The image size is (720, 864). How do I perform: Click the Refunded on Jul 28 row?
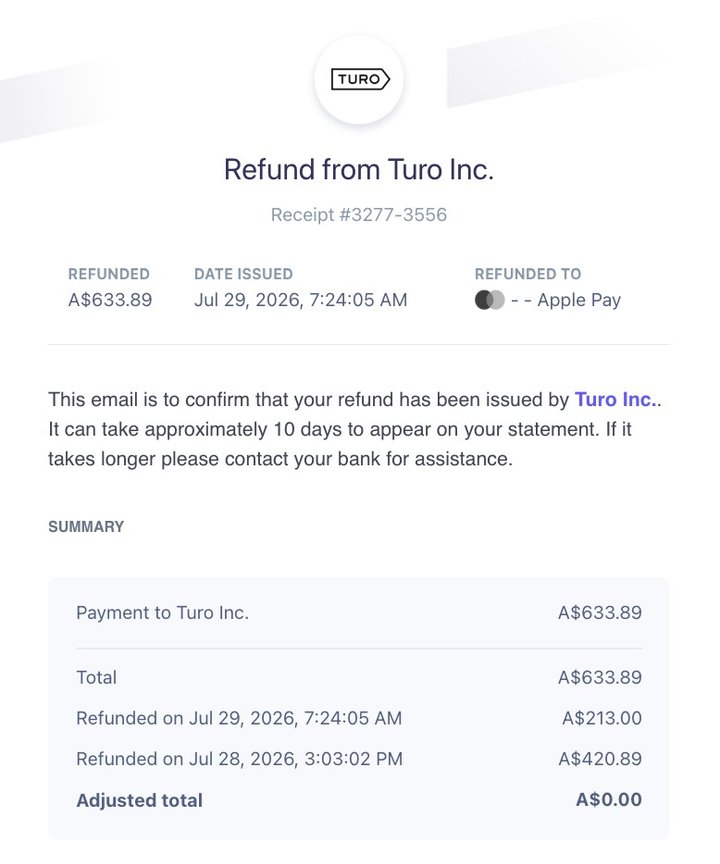tap(359, 759)
